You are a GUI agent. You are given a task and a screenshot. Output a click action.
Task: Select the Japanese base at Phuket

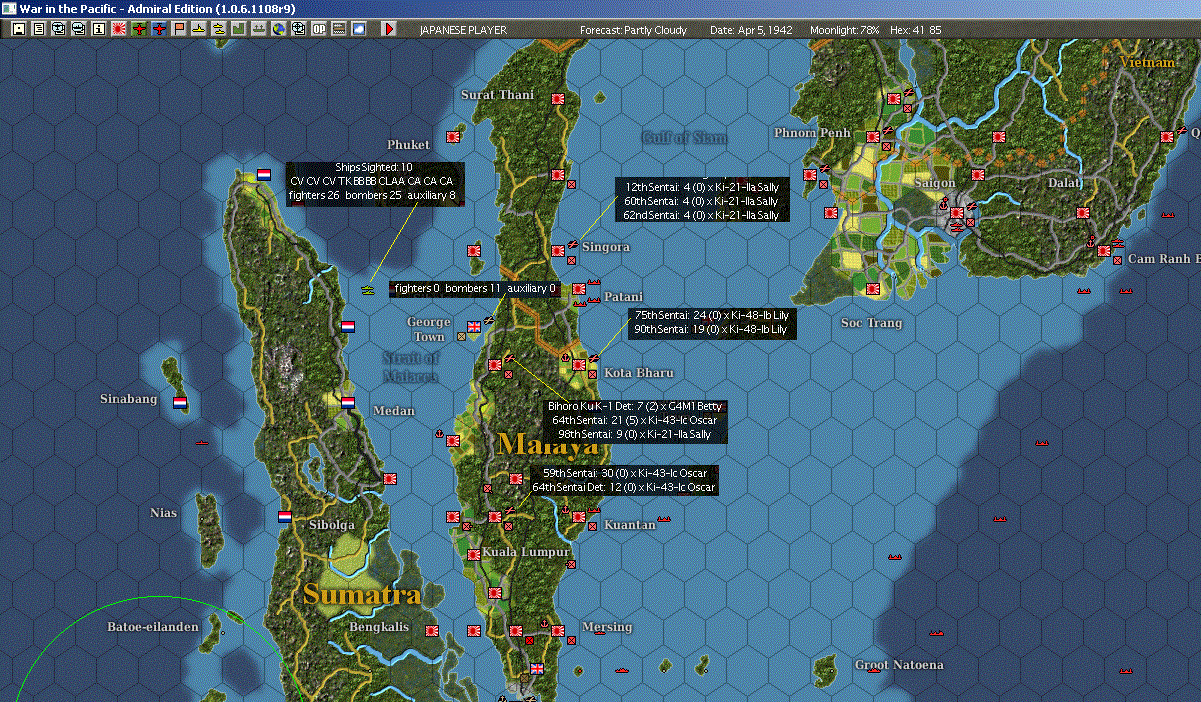[451, 135]
